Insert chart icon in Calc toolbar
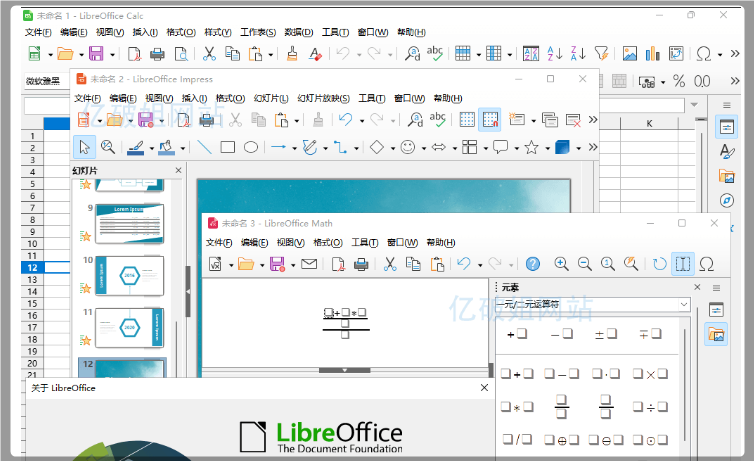Viewport: 754px width, 461px height. pos(653,53)
